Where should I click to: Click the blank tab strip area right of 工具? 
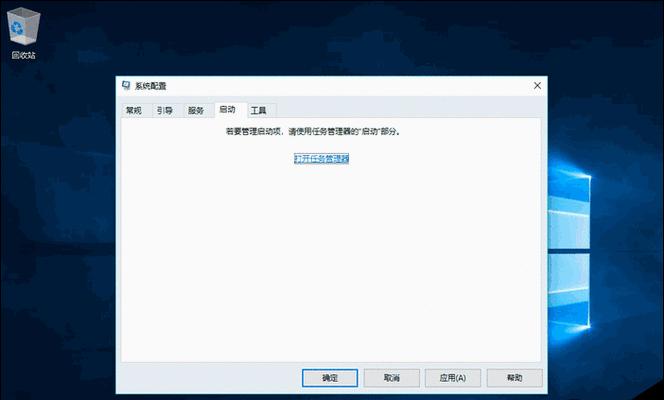click(x=400, y=110)
